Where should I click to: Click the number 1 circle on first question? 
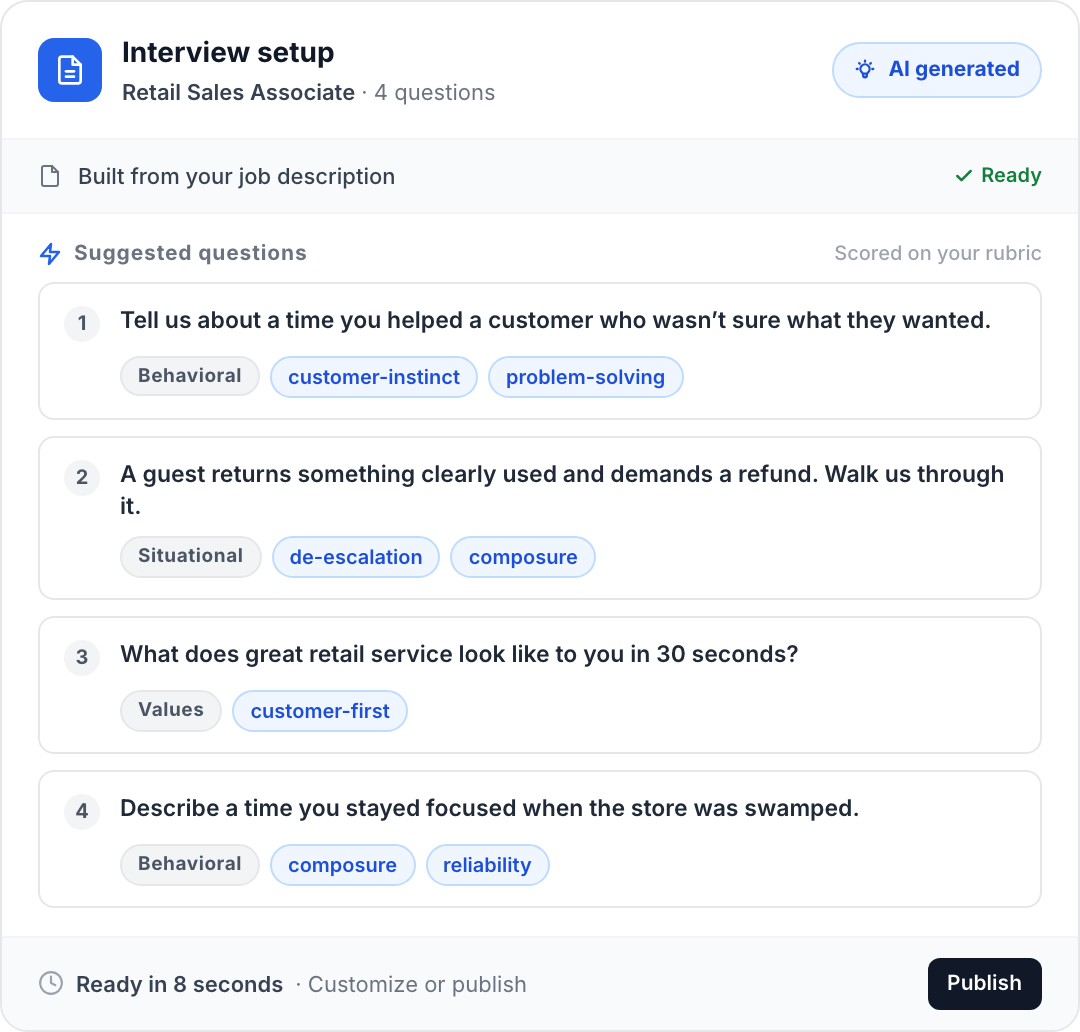tap(82, 324)
